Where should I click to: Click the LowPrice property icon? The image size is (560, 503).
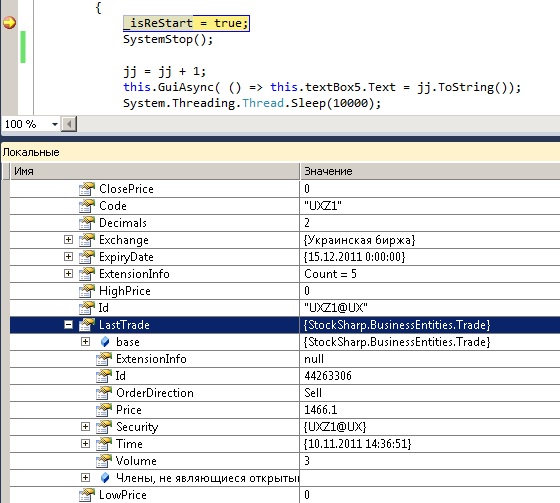click(x=87, y=495)
